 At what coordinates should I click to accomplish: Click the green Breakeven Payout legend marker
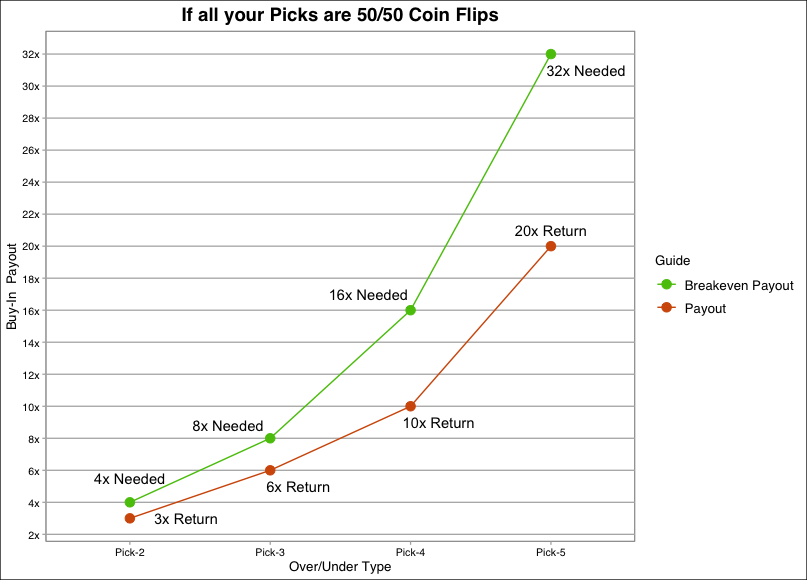click(x=666, y=285)
